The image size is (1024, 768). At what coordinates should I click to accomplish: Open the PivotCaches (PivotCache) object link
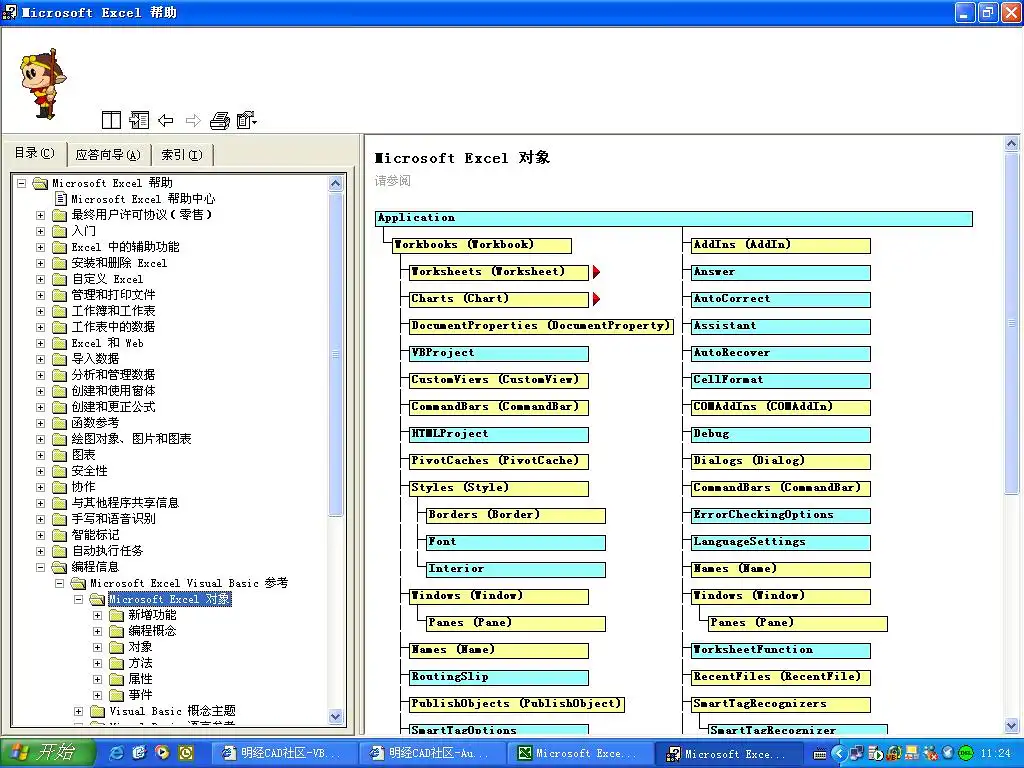coord(500,461)
